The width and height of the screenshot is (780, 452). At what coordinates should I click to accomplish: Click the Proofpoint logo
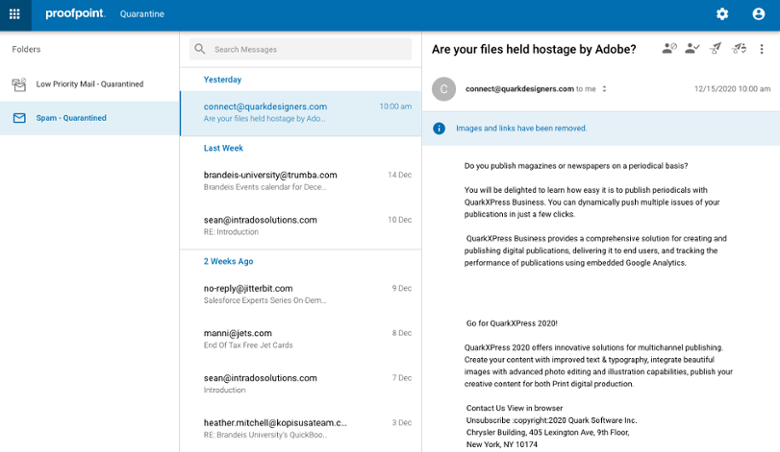click(x=75, y=14)
